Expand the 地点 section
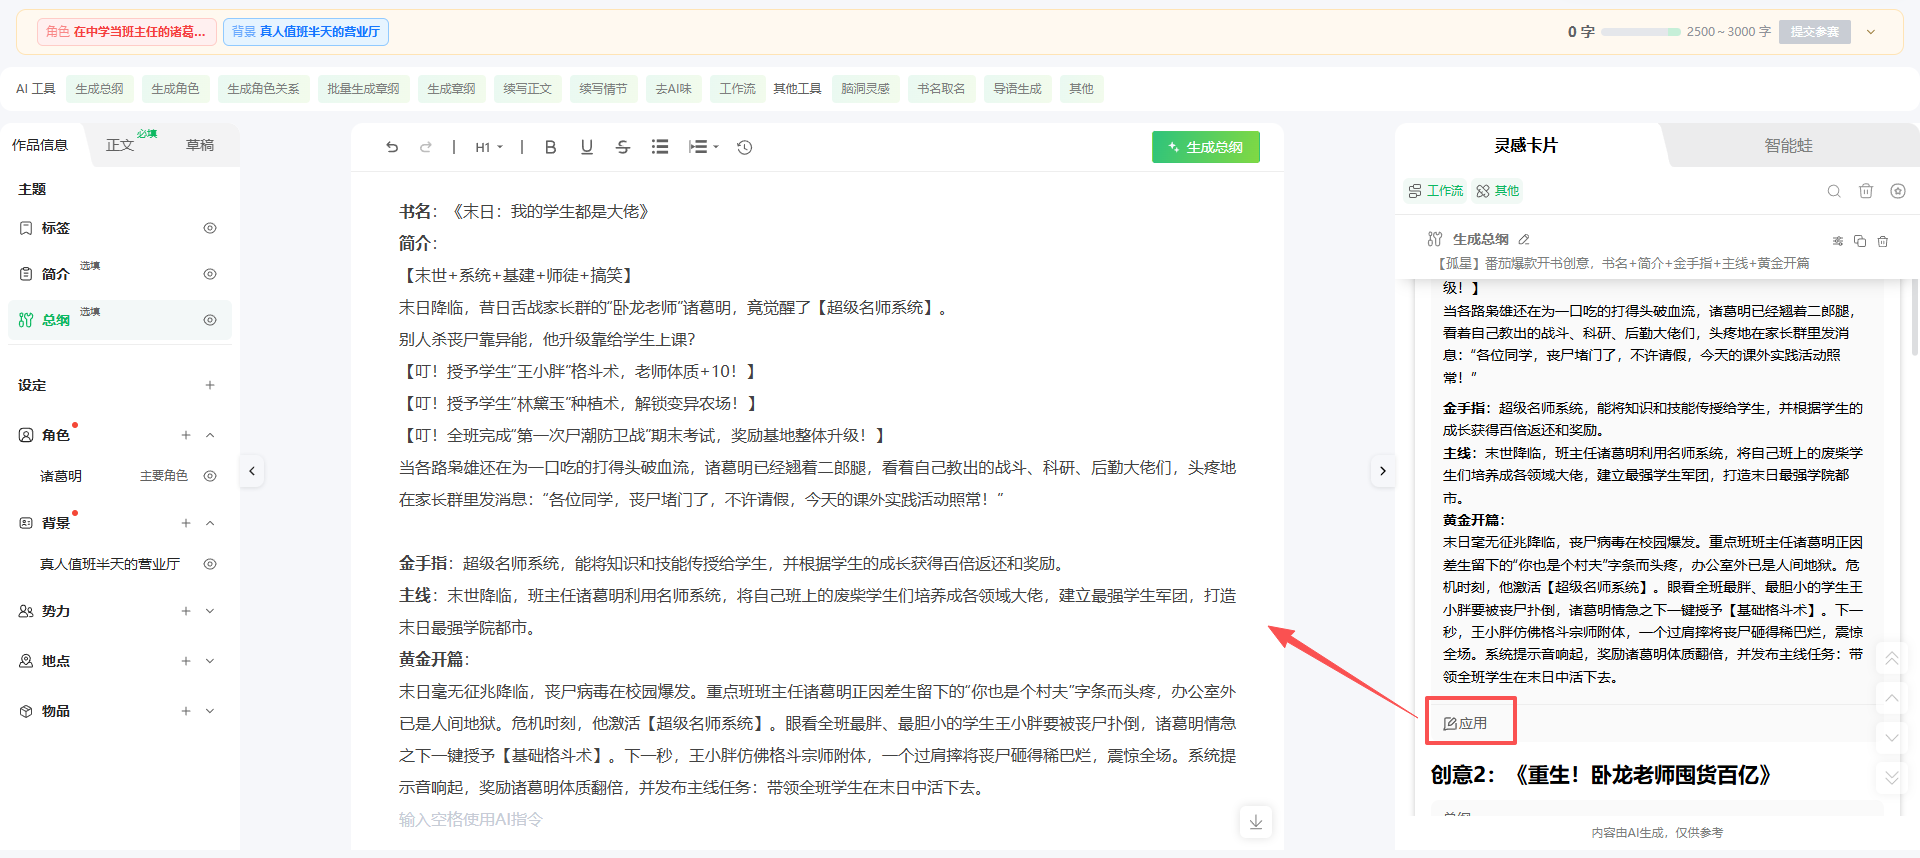The width and height of the screenshot is (1920, 858). pos(210,661)
